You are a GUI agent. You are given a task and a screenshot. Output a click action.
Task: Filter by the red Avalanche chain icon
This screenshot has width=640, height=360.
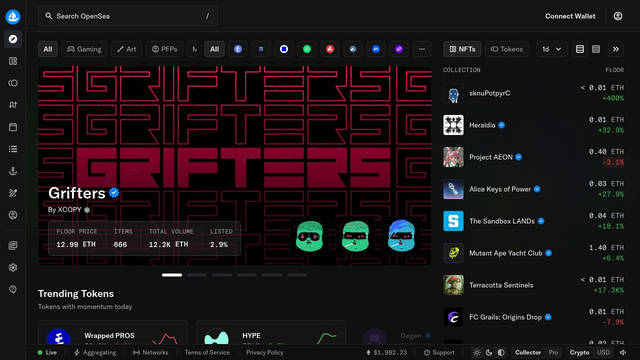(x=330, y=49)
